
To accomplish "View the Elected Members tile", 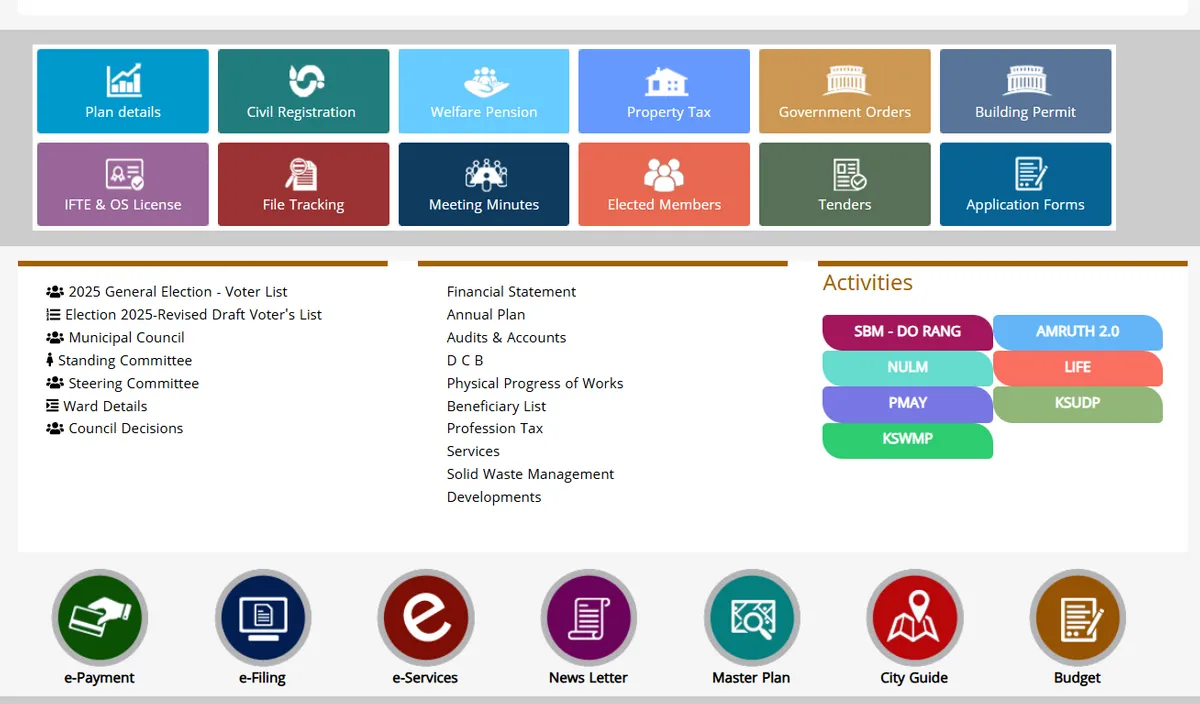I will point(664,184).
